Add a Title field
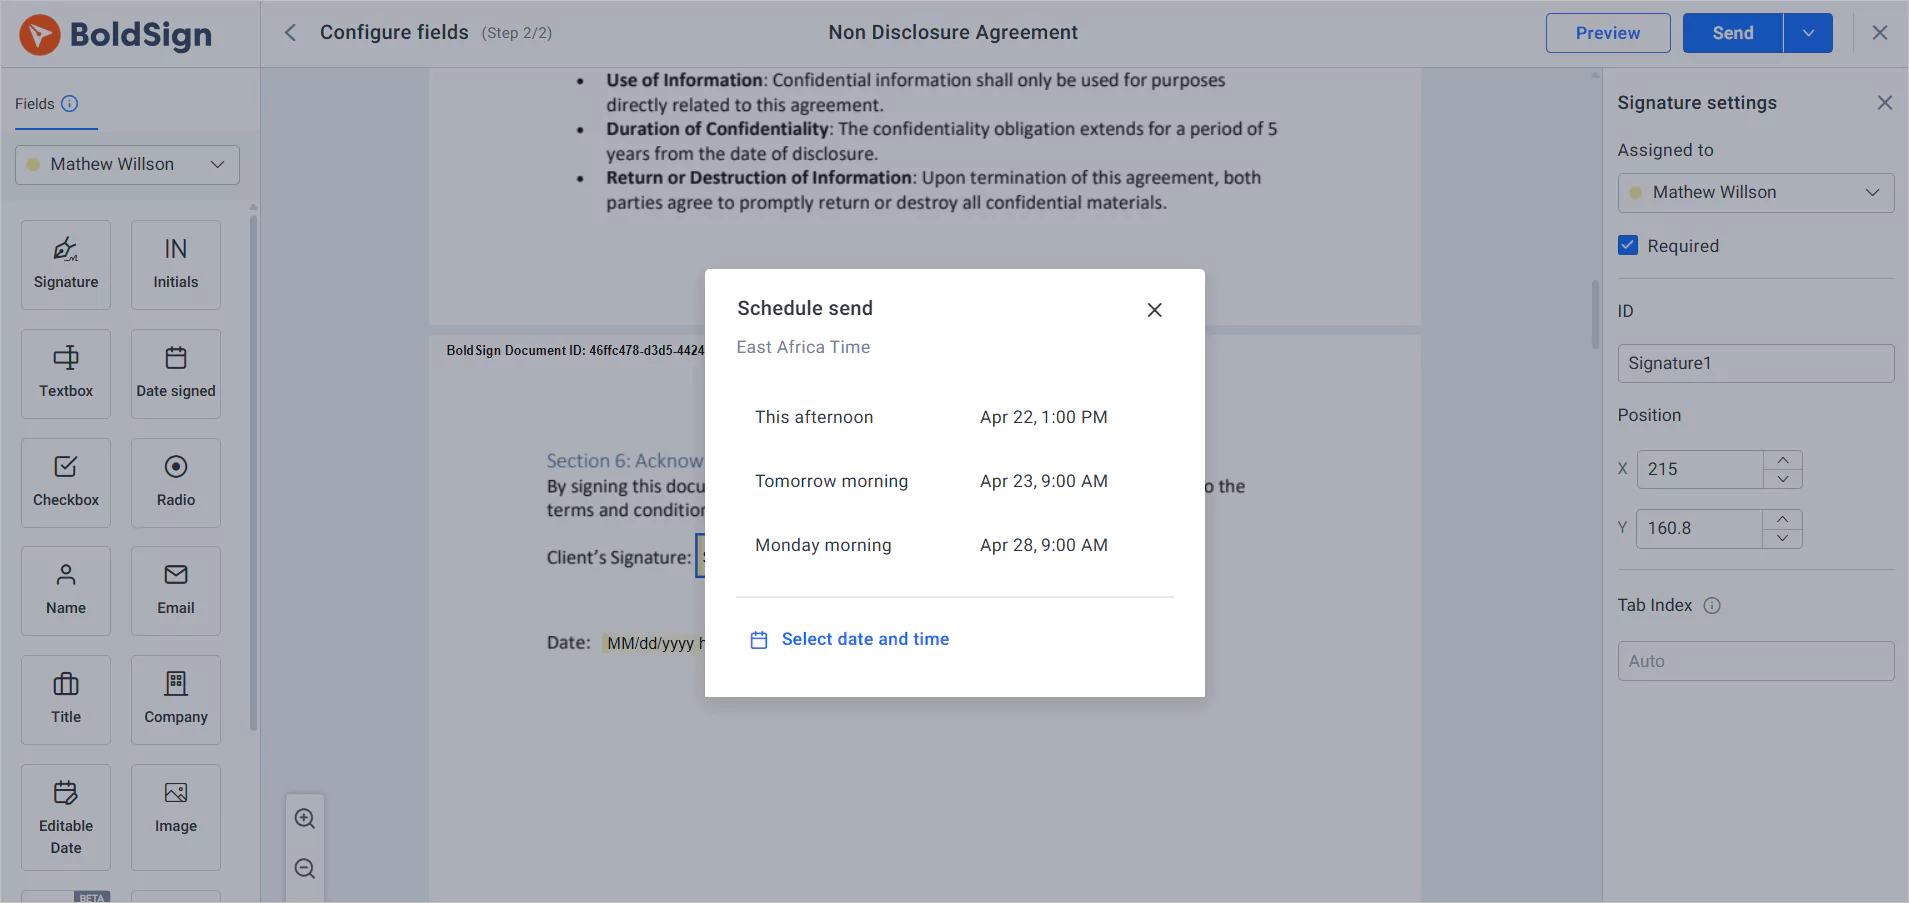1909x903 pixels. coord(66,700)
